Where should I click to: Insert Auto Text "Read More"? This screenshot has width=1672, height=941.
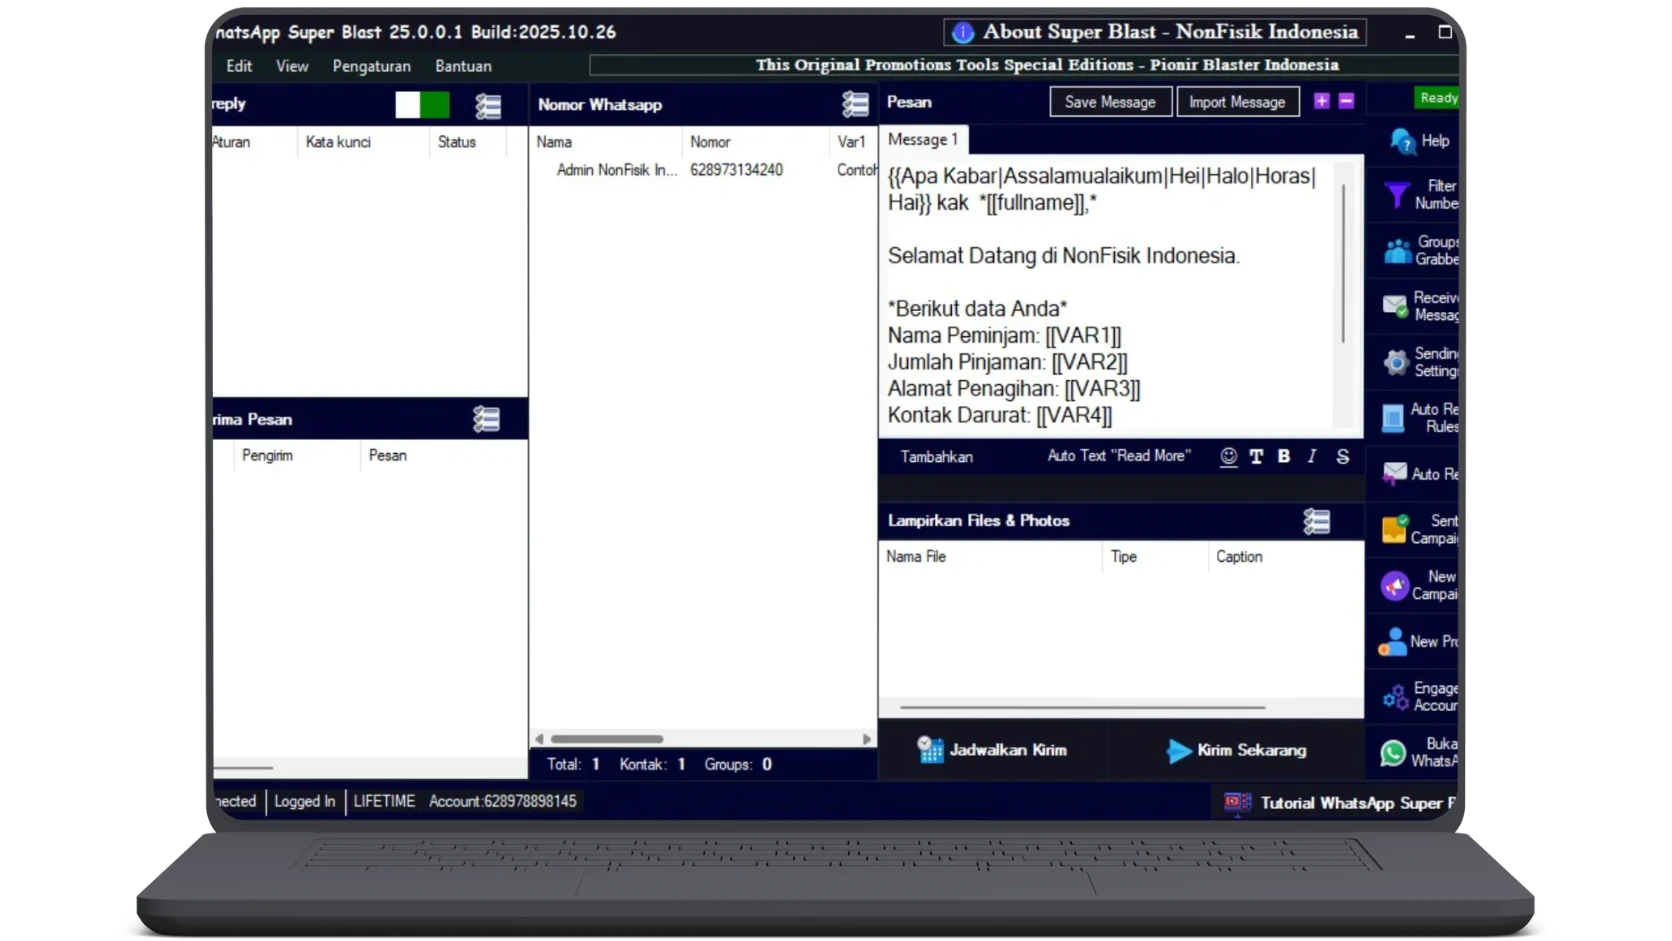[1119, 456]
